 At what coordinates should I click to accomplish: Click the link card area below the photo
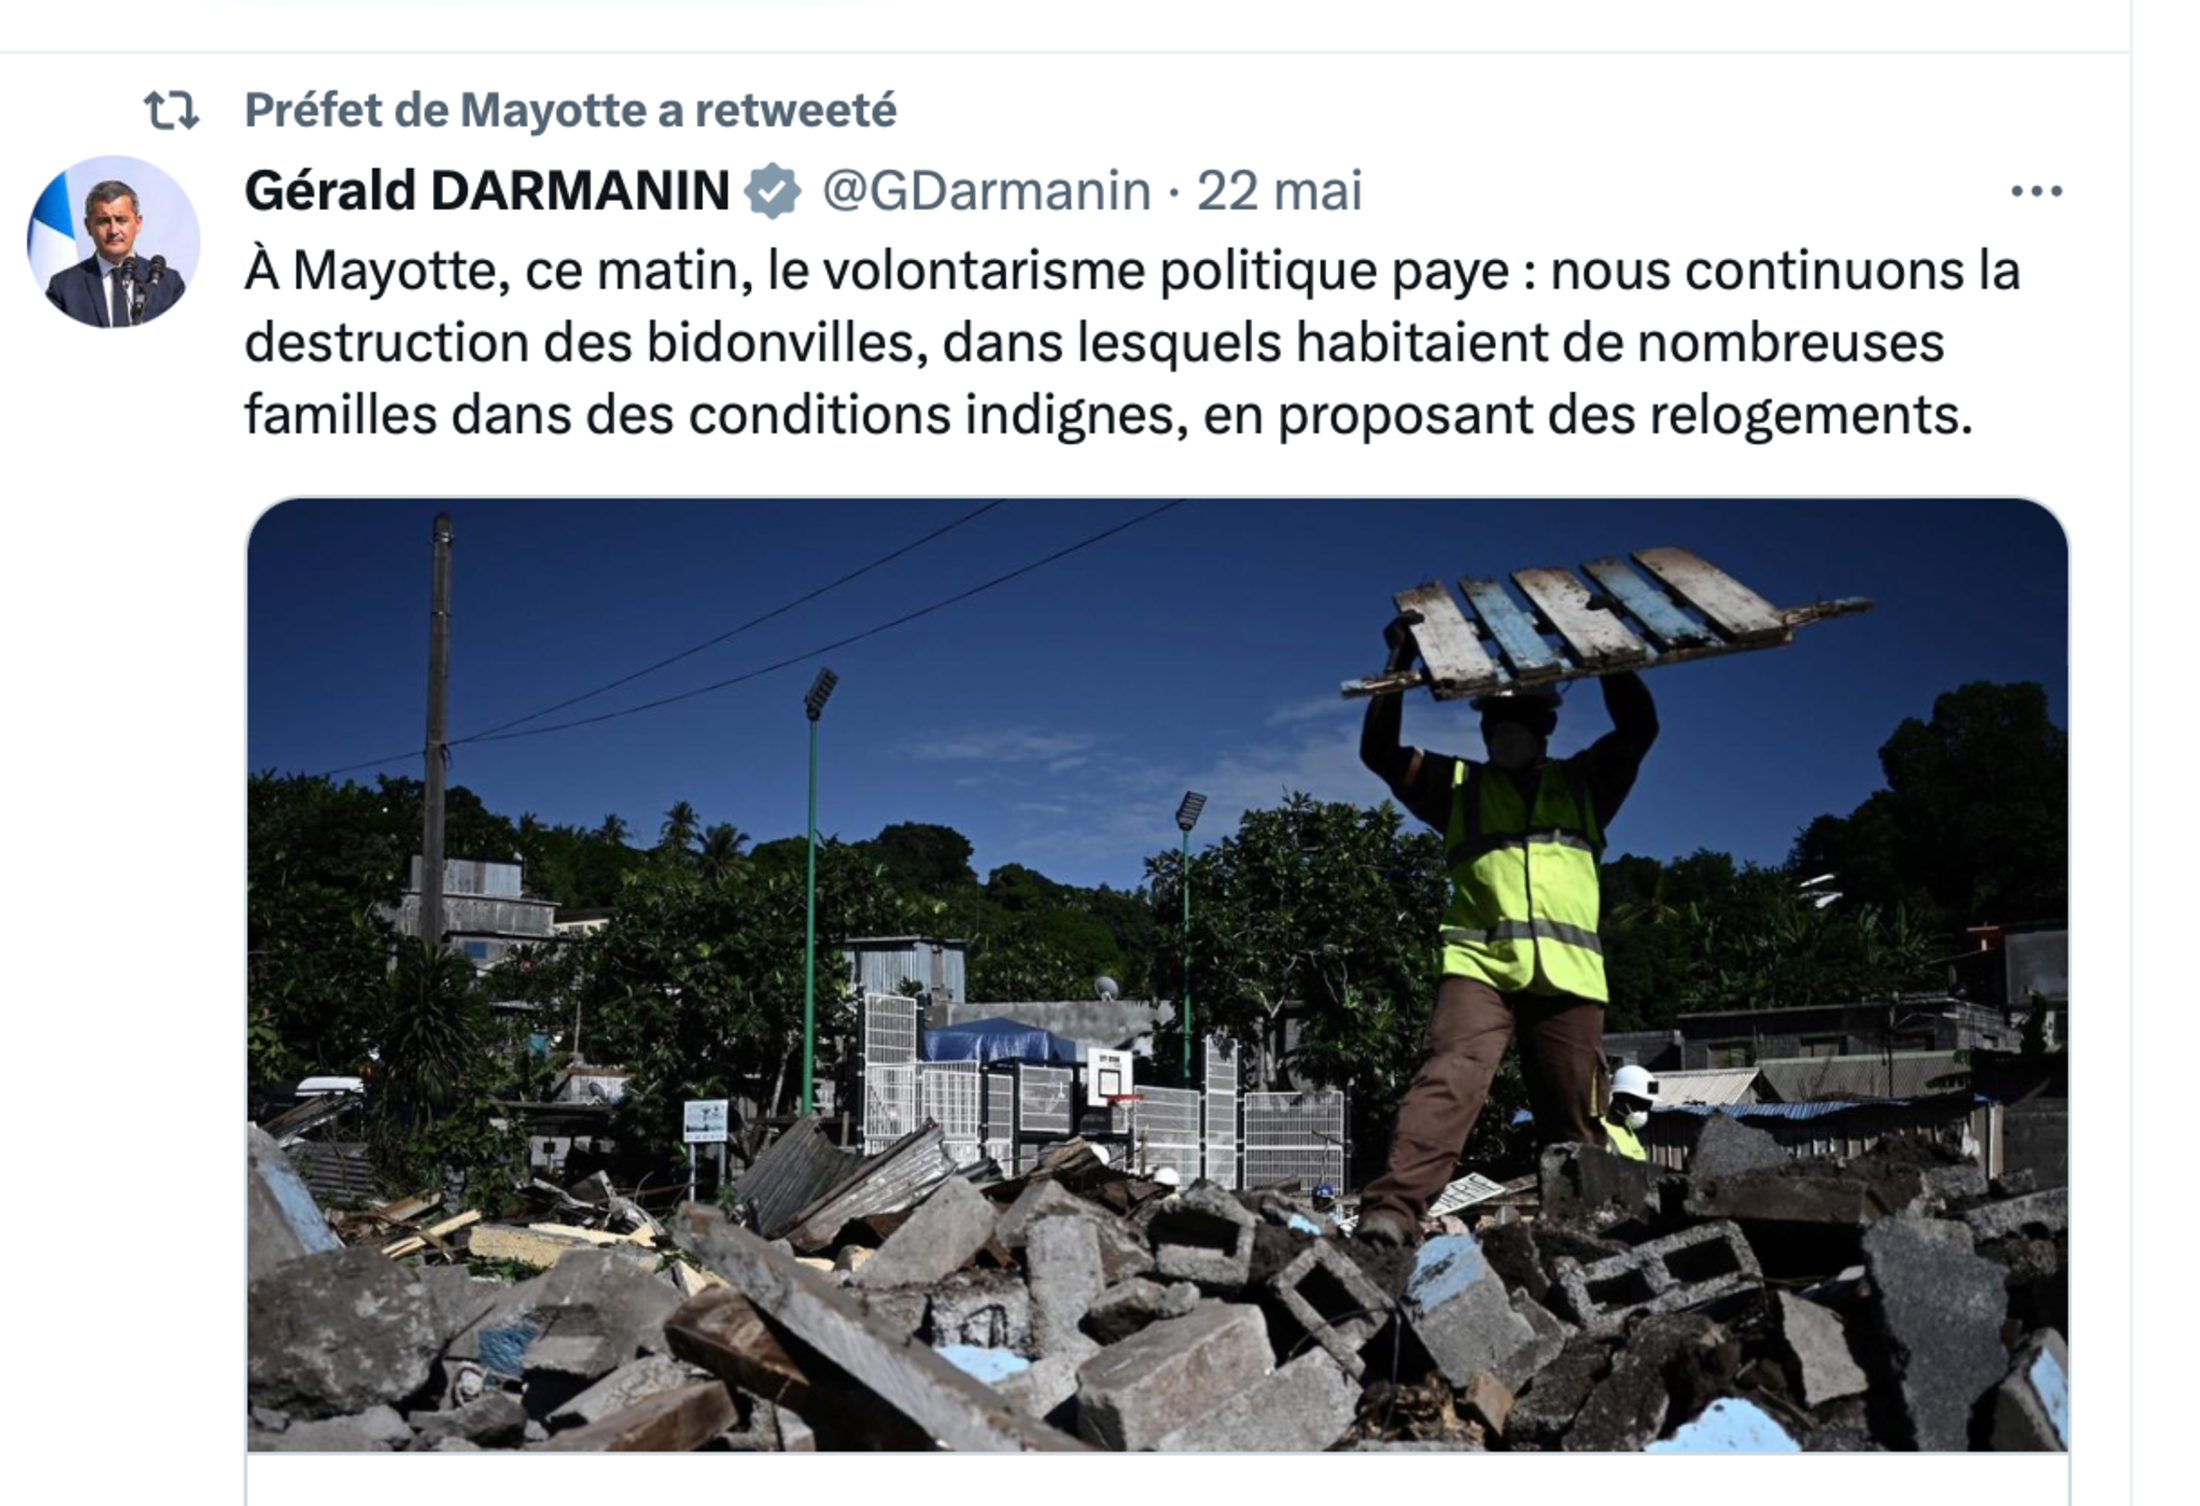pyautogui.click(x=1157, y=1480)
